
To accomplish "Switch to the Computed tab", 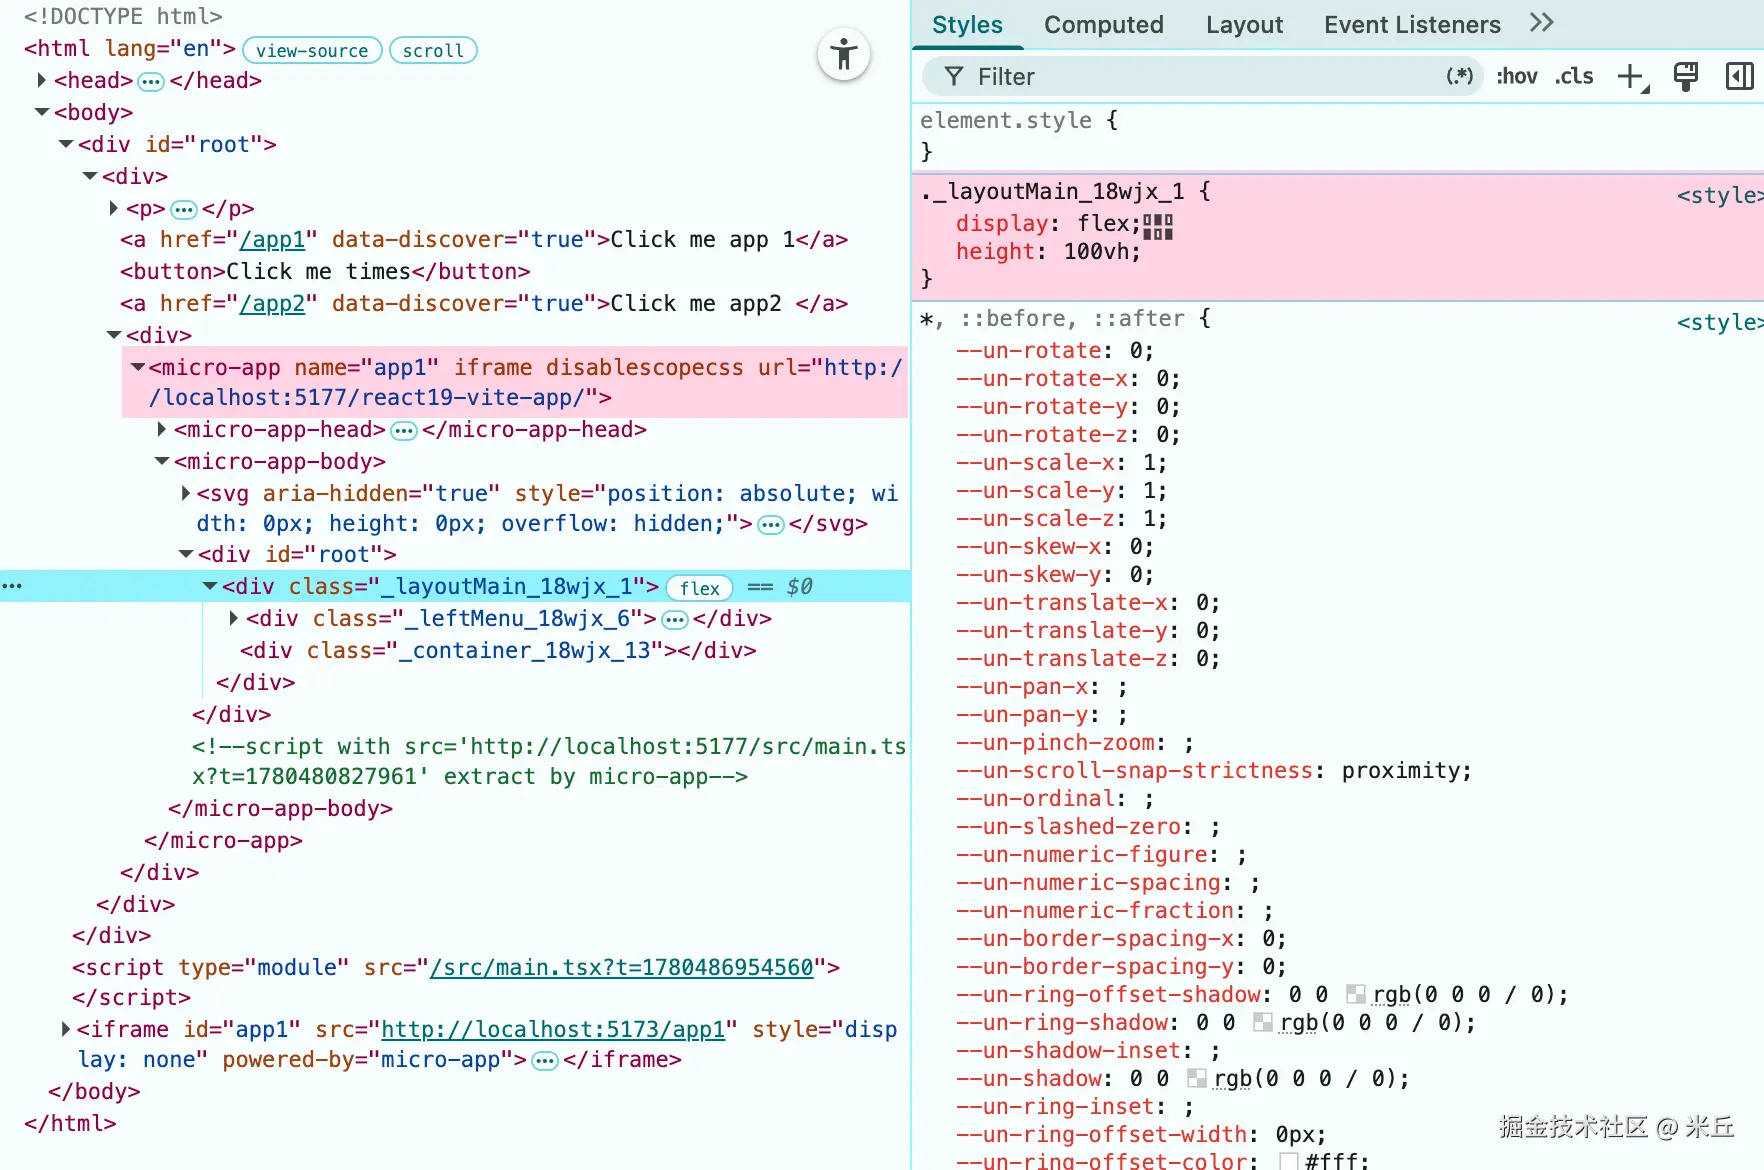I will (1104, 25).
